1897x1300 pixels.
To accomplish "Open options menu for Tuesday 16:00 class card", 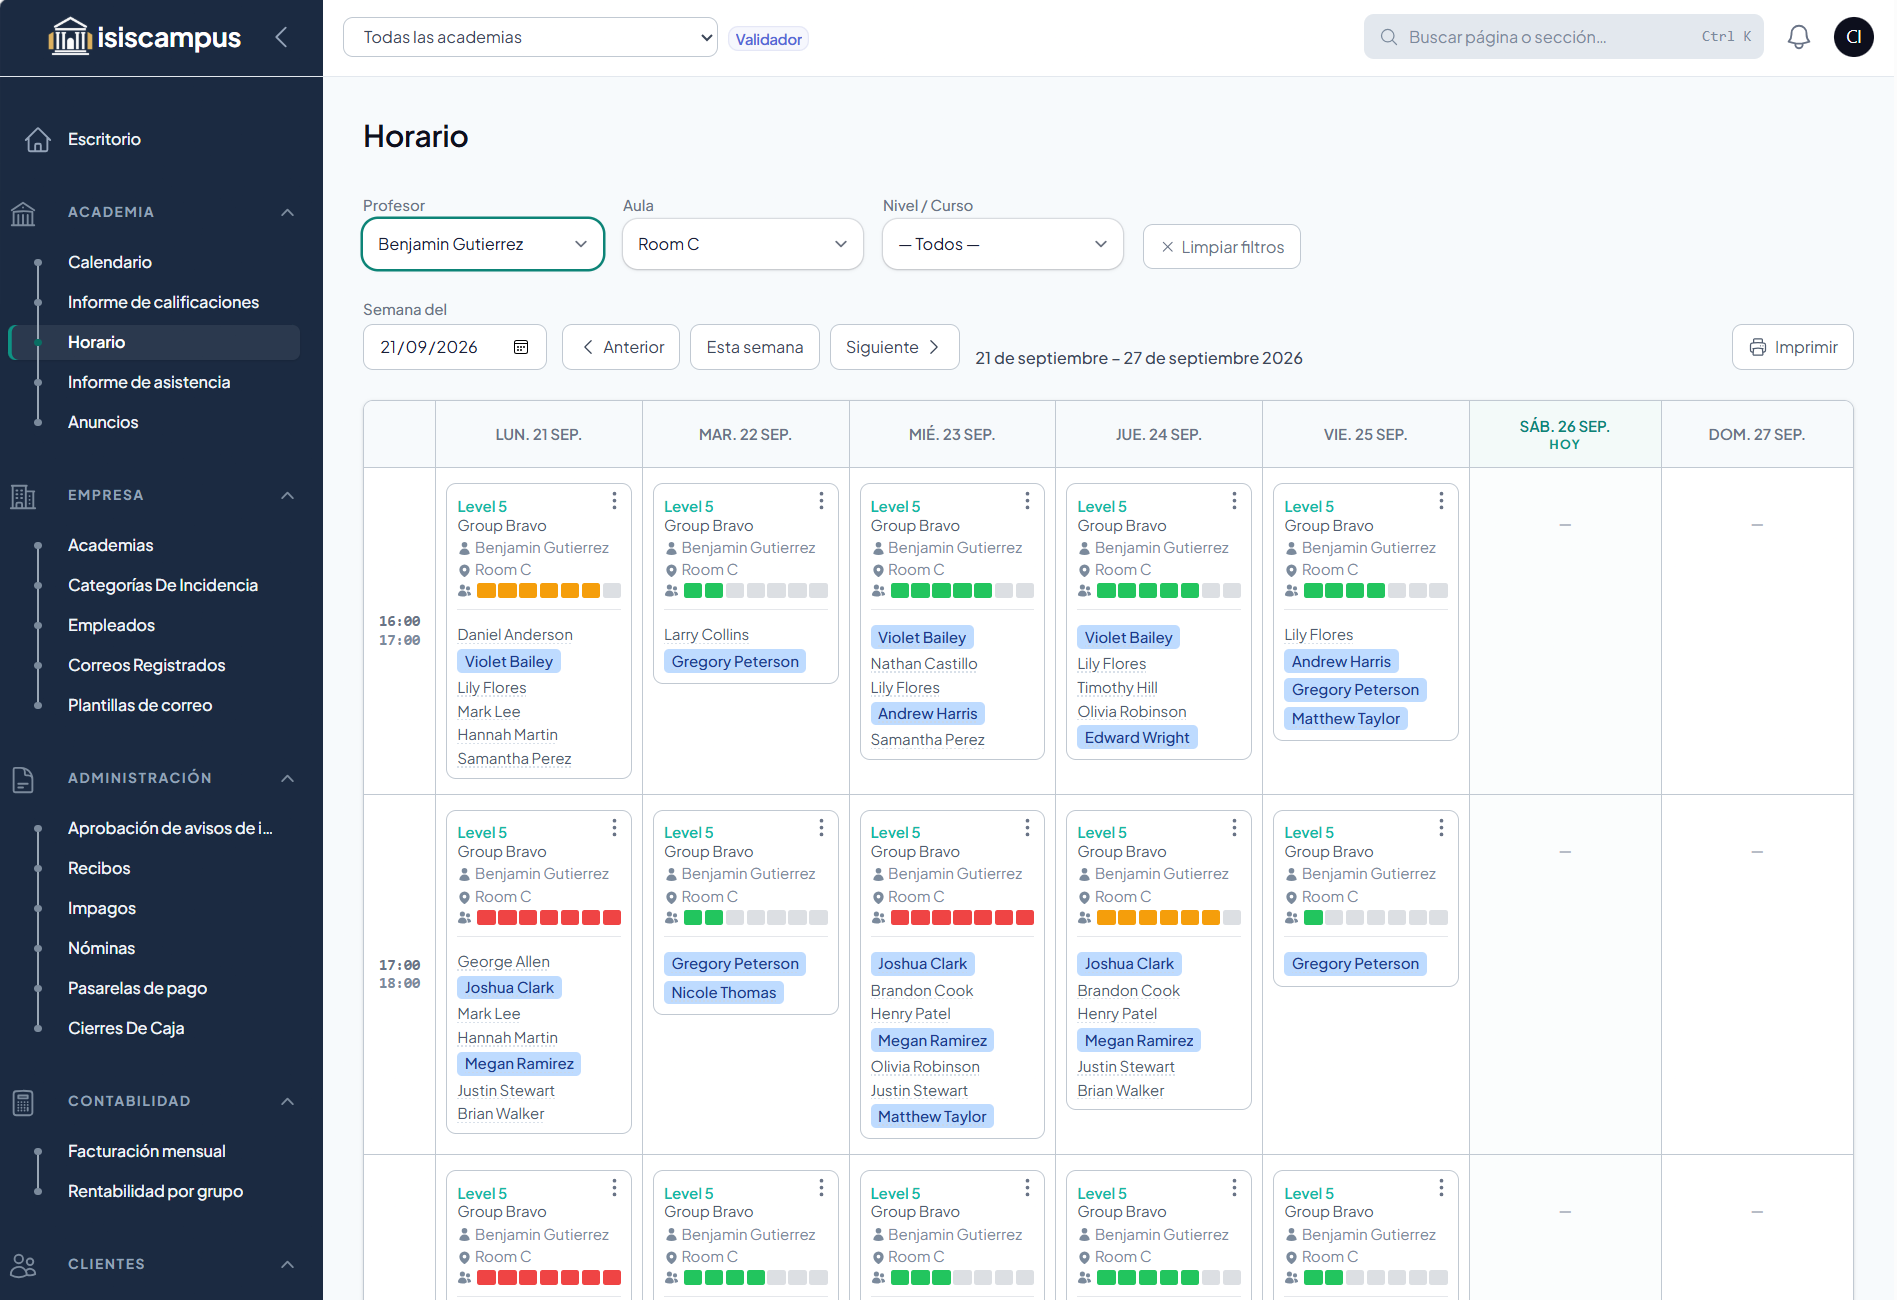I will coord(821,500).
